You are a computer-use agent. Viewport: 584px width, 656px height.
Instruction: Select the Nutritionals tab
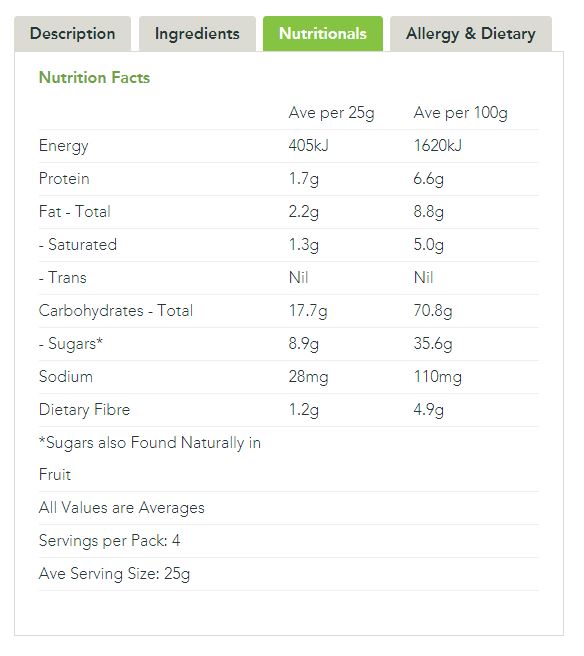click(323, 34)
